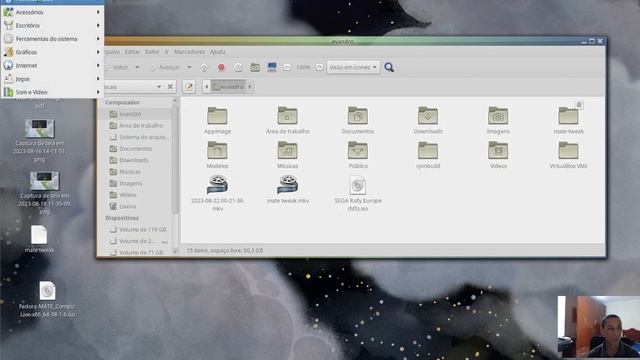Select the mate-tweak folder icon
The image size is (640, 360).
tap(568, 116)
